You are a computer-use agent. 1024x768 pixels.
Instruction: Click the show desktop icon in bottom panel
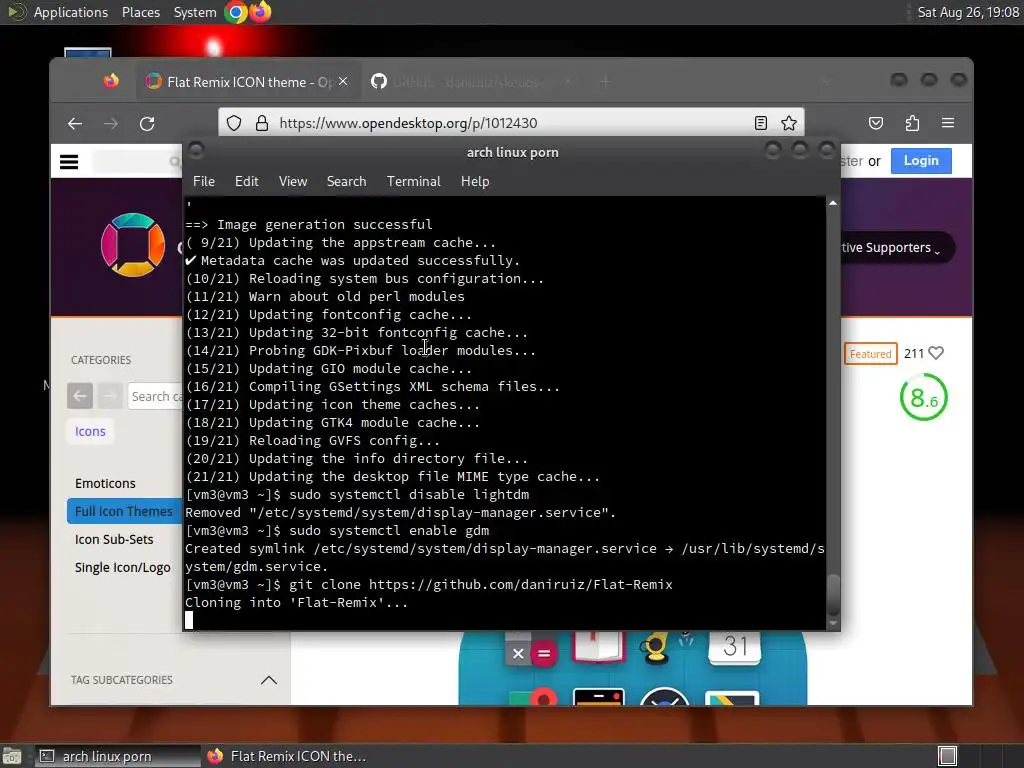pos(11,756)
